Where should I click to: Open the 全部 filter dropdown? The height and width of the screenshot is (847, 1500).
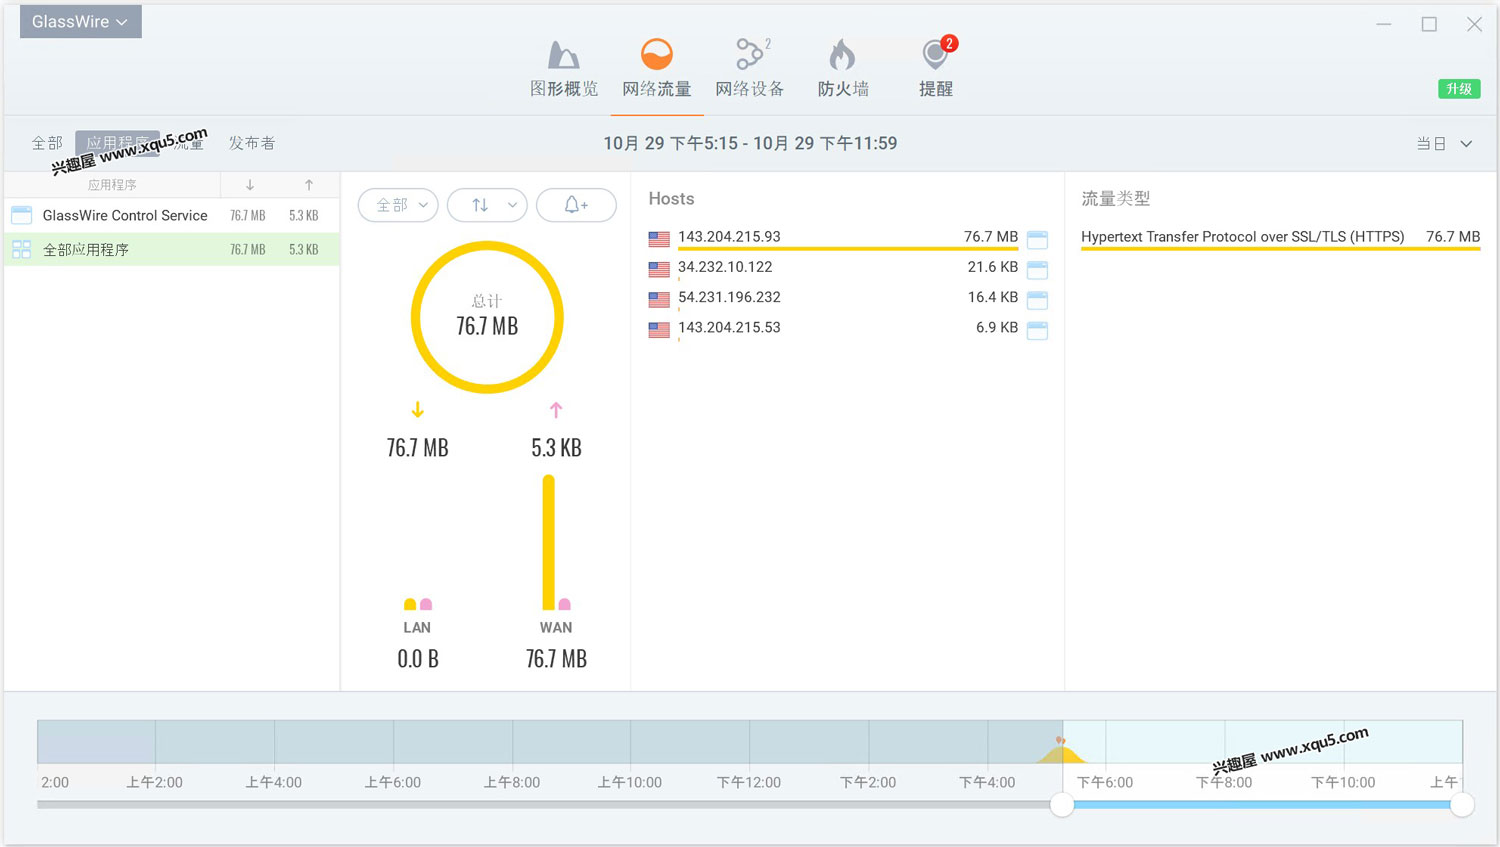coord(398,205)
